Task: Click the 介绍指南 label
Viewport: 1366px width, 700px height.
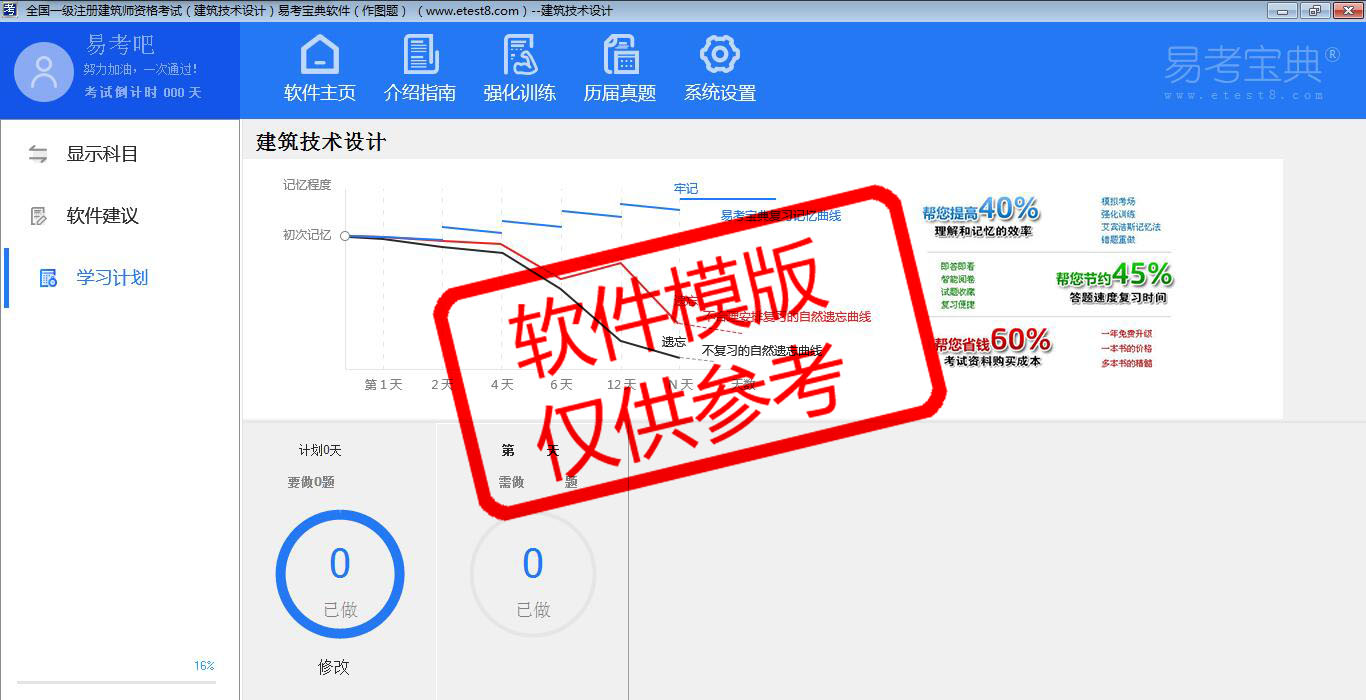Action: 420,93
